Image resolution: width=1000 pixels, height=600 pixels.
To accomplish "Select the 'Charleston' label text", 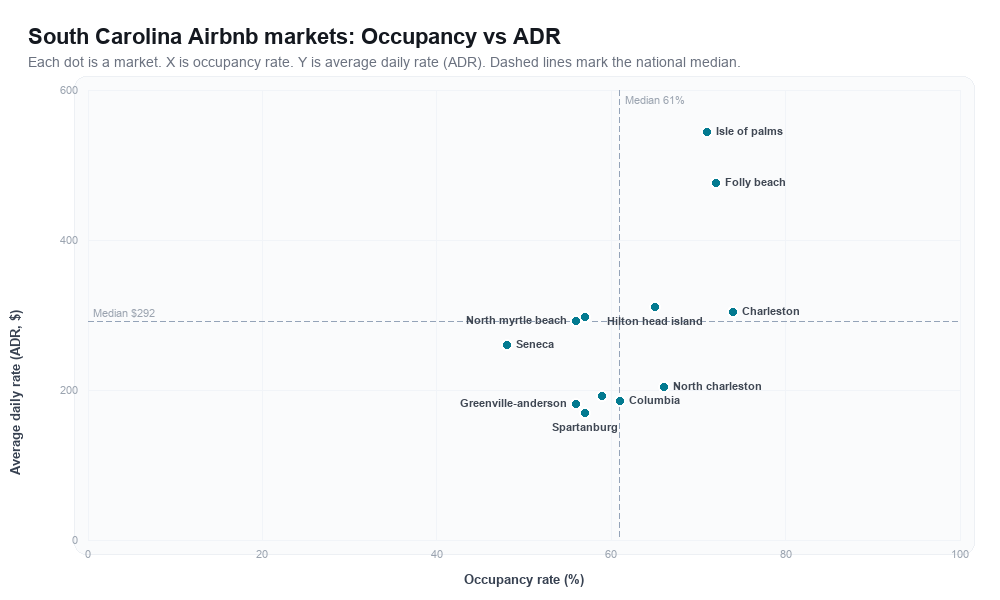I will 770,311.
